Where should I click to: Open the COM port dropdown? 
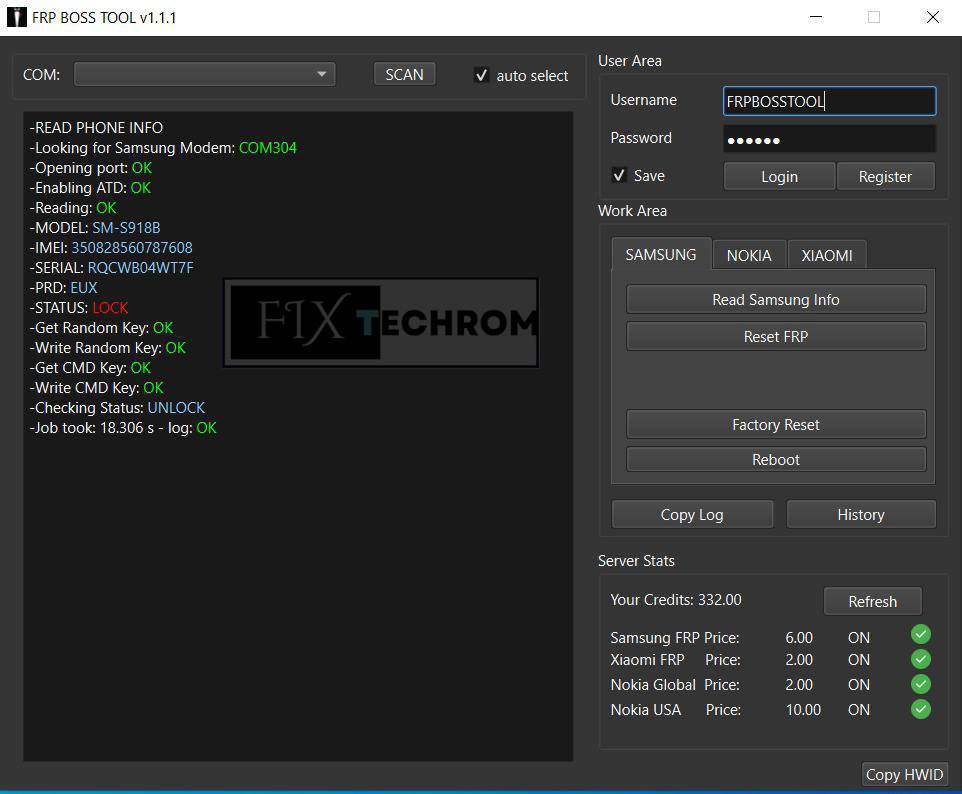coord(204,74)
